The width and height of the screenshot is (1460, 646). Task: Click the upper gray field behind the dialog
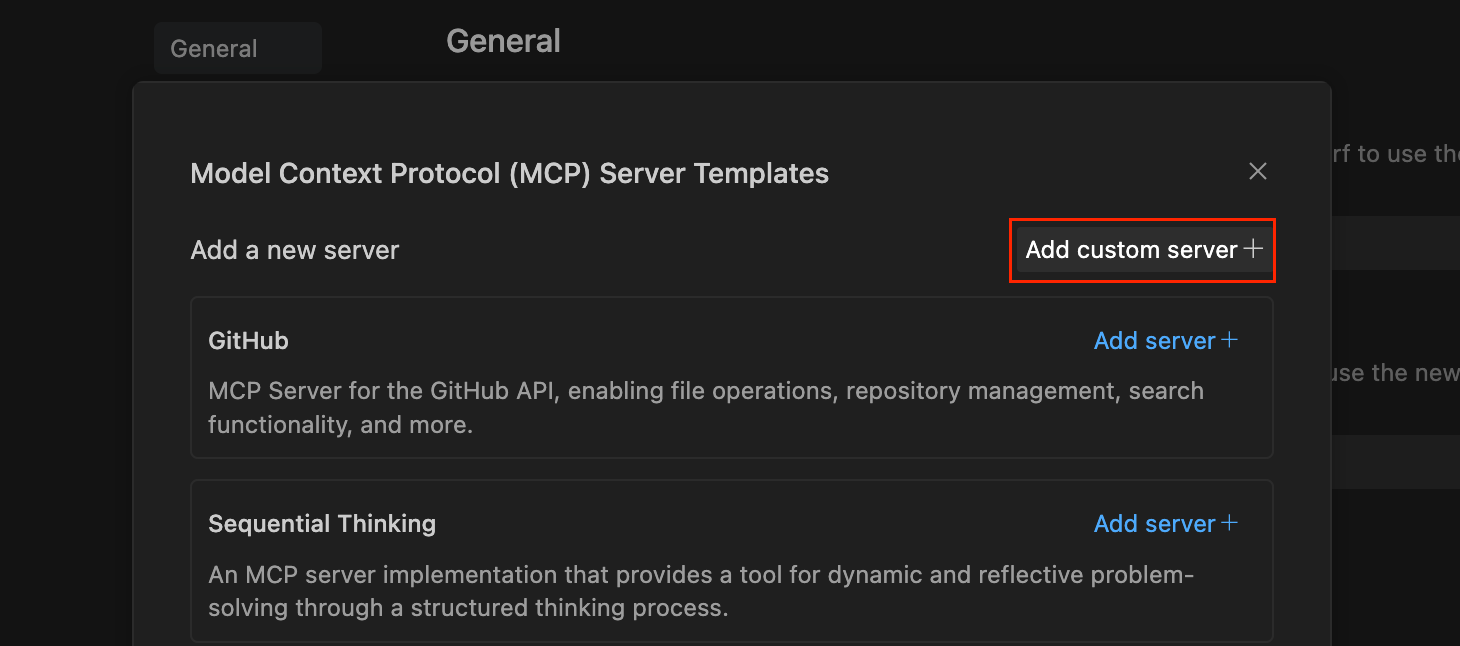pos(1395,243)
